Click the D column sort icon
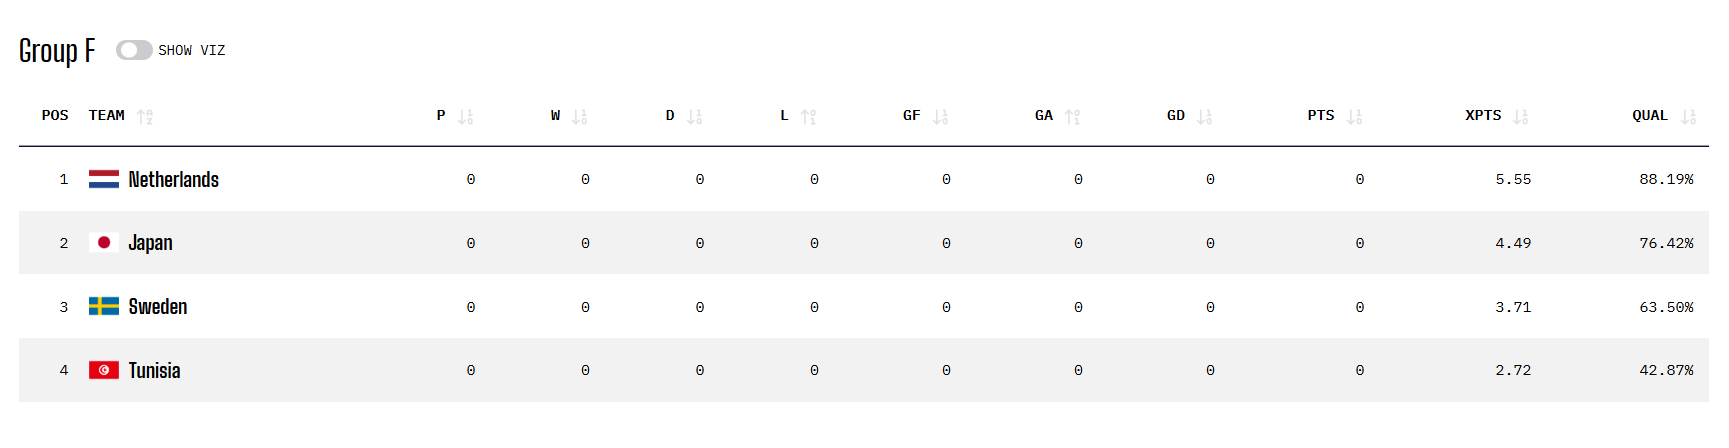Screen dimensions: 1729x448 (x=694, y=116)
